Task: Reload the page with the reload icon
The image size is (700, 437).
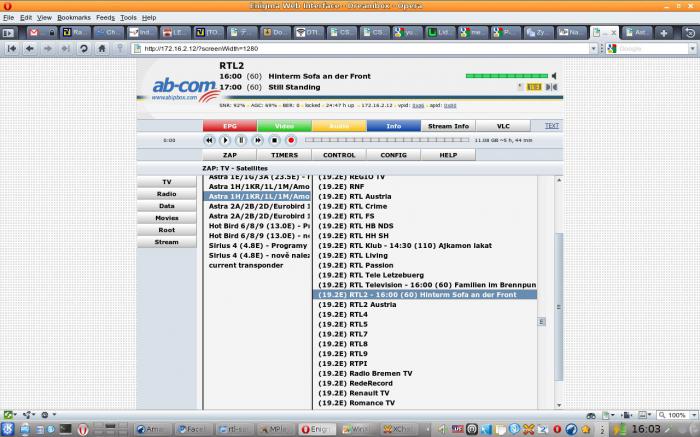Action: tap(83, 49)
